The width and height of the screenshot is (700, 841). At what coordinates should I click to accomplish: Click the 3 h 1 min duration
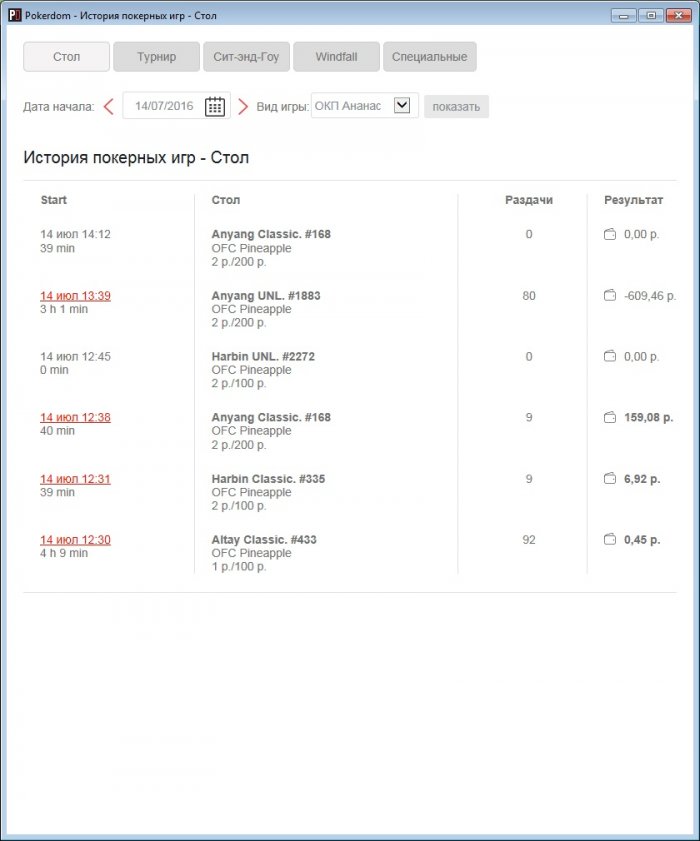tap(64, 309)
